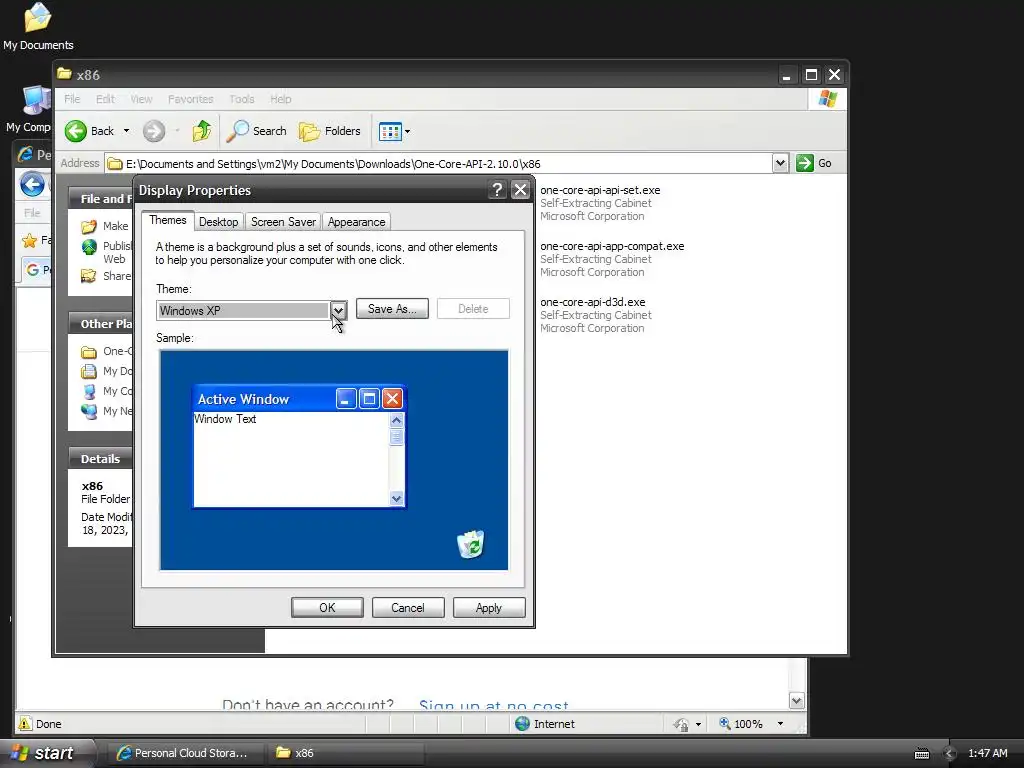Click the x86 folder icon in the title bar

64,74
